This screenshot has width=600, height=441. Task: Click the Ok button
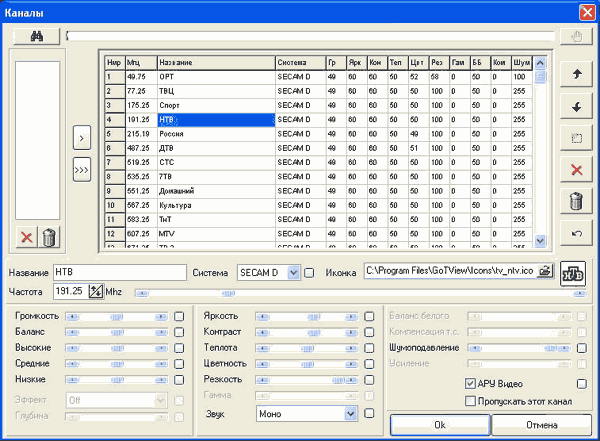(440, 425)
